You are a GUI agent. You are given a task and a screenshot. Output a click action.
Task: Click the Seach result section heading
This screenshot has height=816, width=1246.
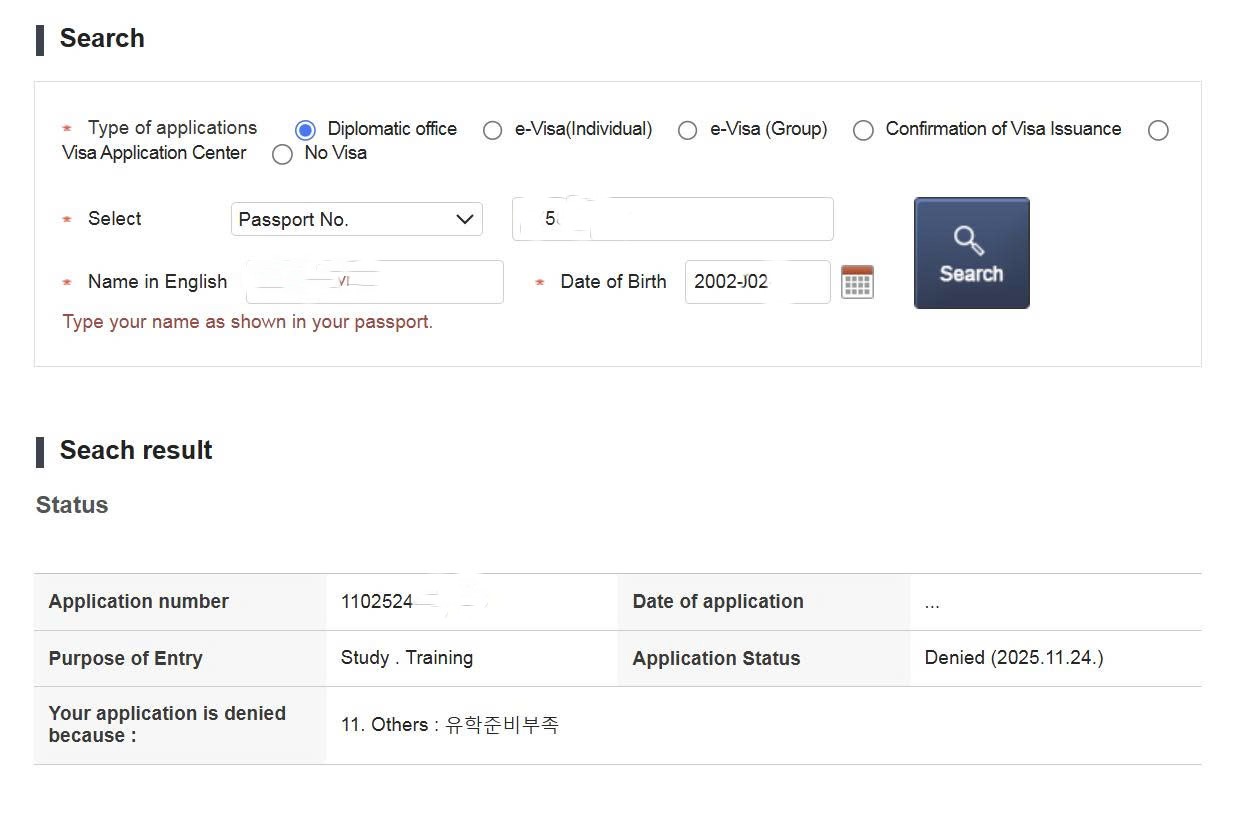(x=136, y=451)
